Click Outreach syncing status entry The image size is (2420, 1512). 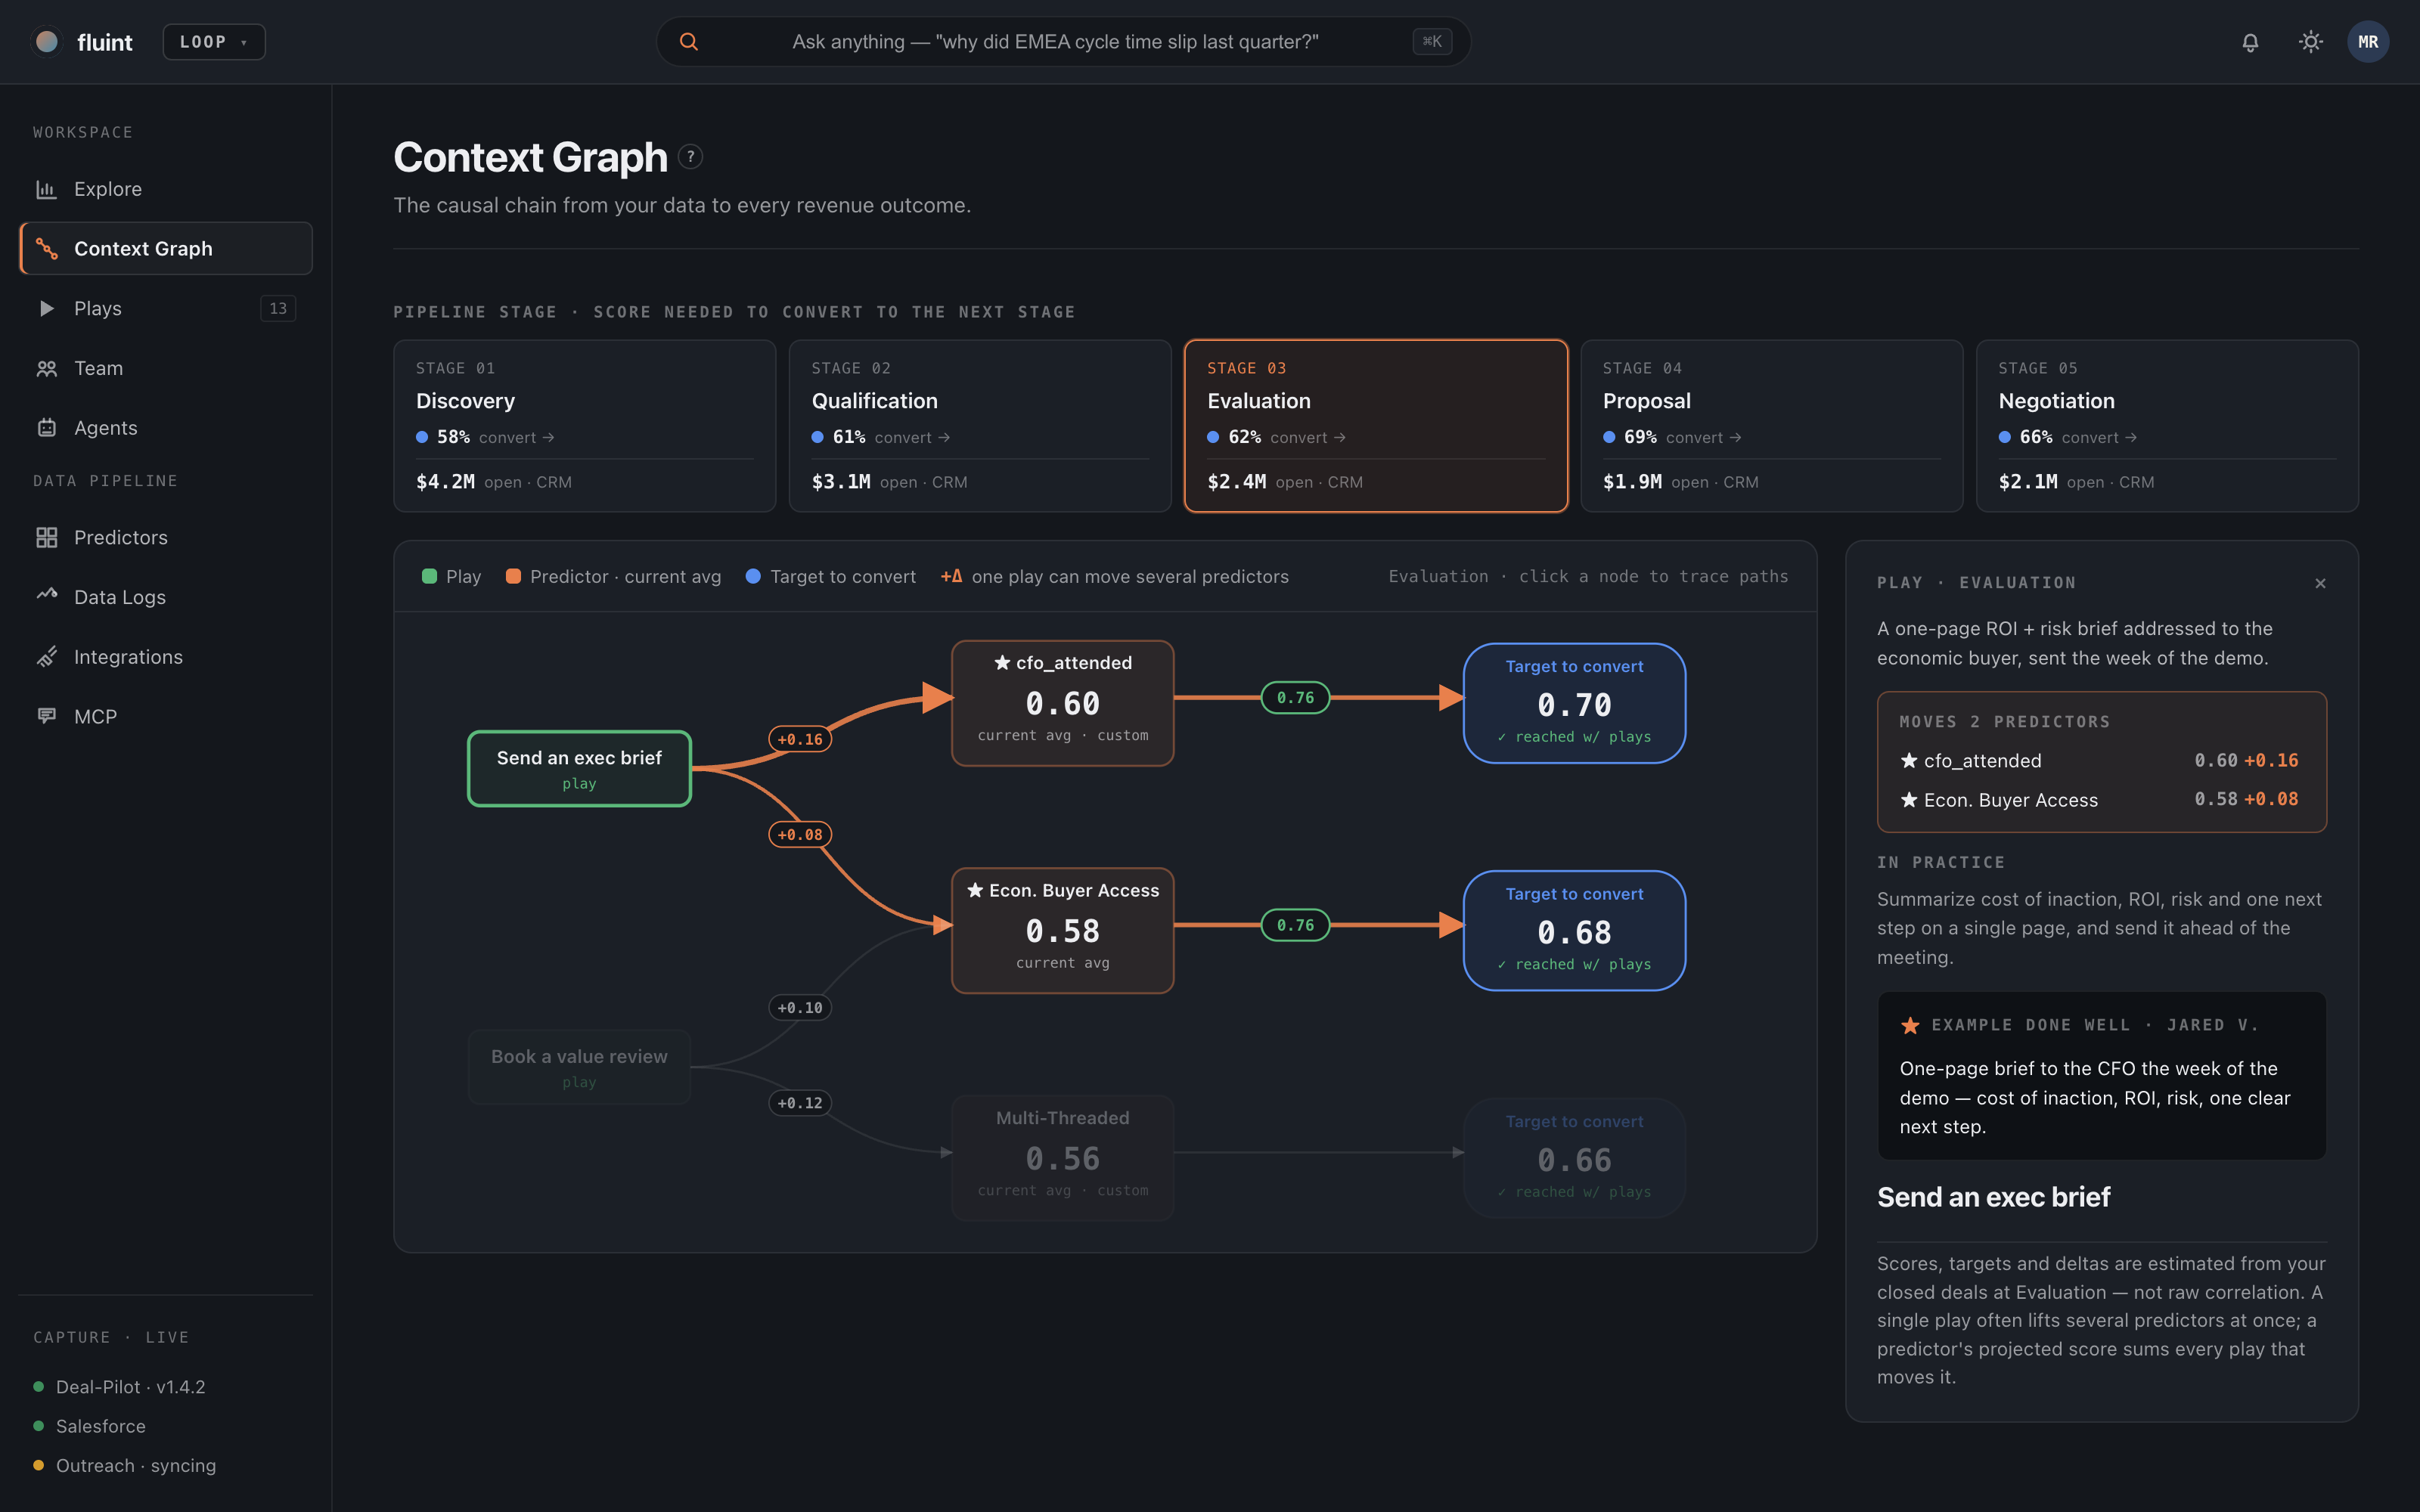coord(125,1465)
